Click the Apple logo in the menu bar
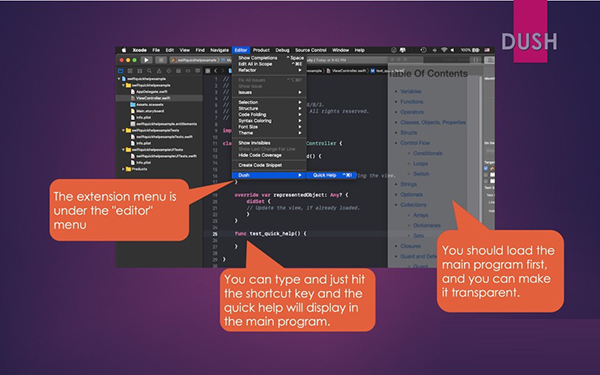The height and width of the screenshot is (375, 600). (x=124, y=50)
